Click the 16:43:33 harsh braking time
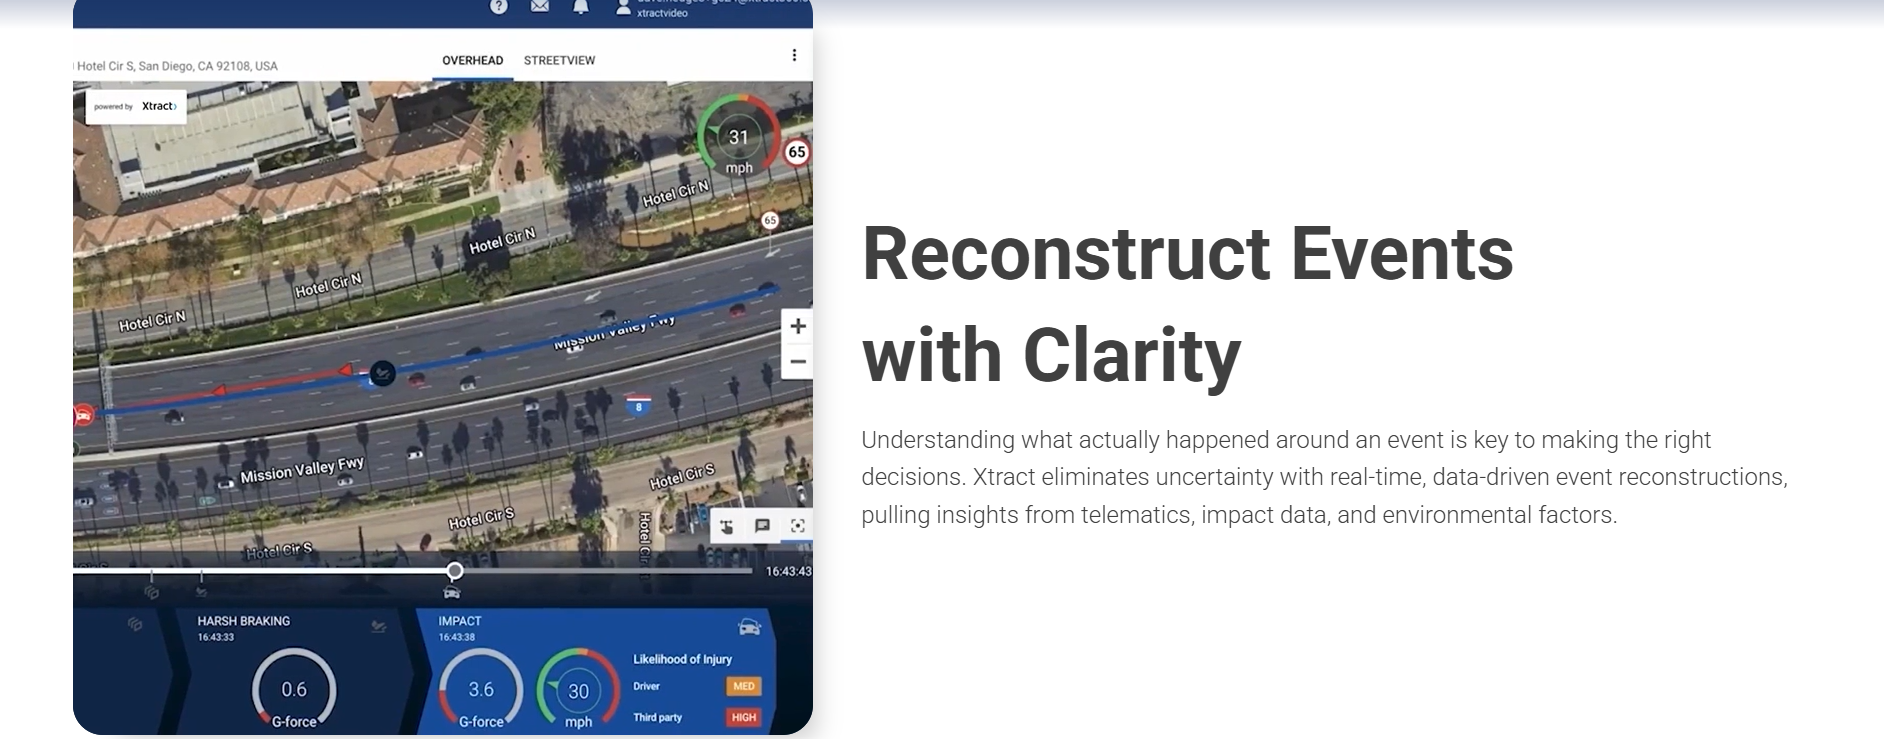Screen dimensions: 1884x739 click(216, 637)
